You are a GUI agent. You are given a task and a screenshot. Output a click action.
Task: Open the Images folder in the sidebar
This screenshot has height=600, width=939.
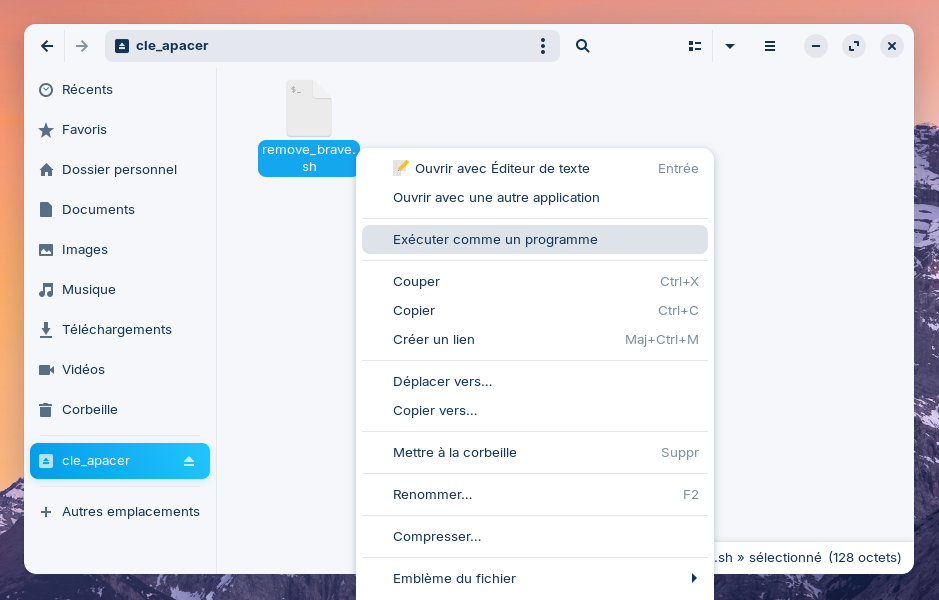click(120, 250)
